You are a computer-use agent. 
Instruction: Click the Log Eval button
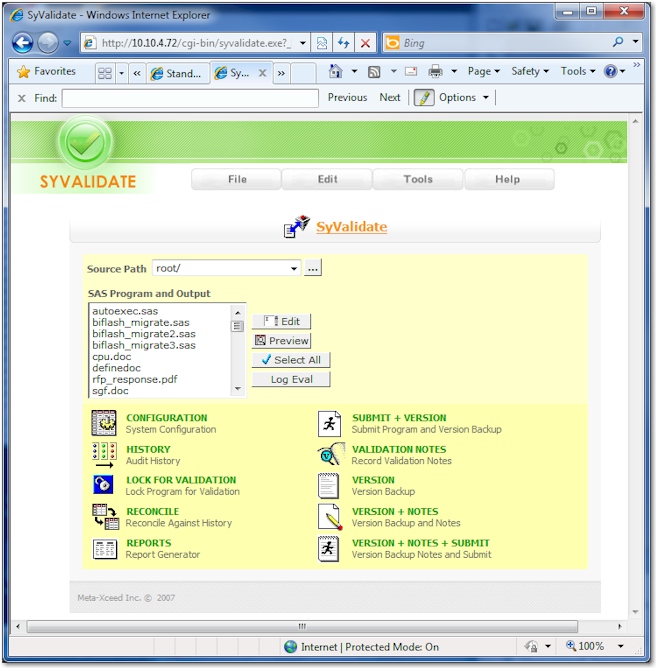click(291, 379)
